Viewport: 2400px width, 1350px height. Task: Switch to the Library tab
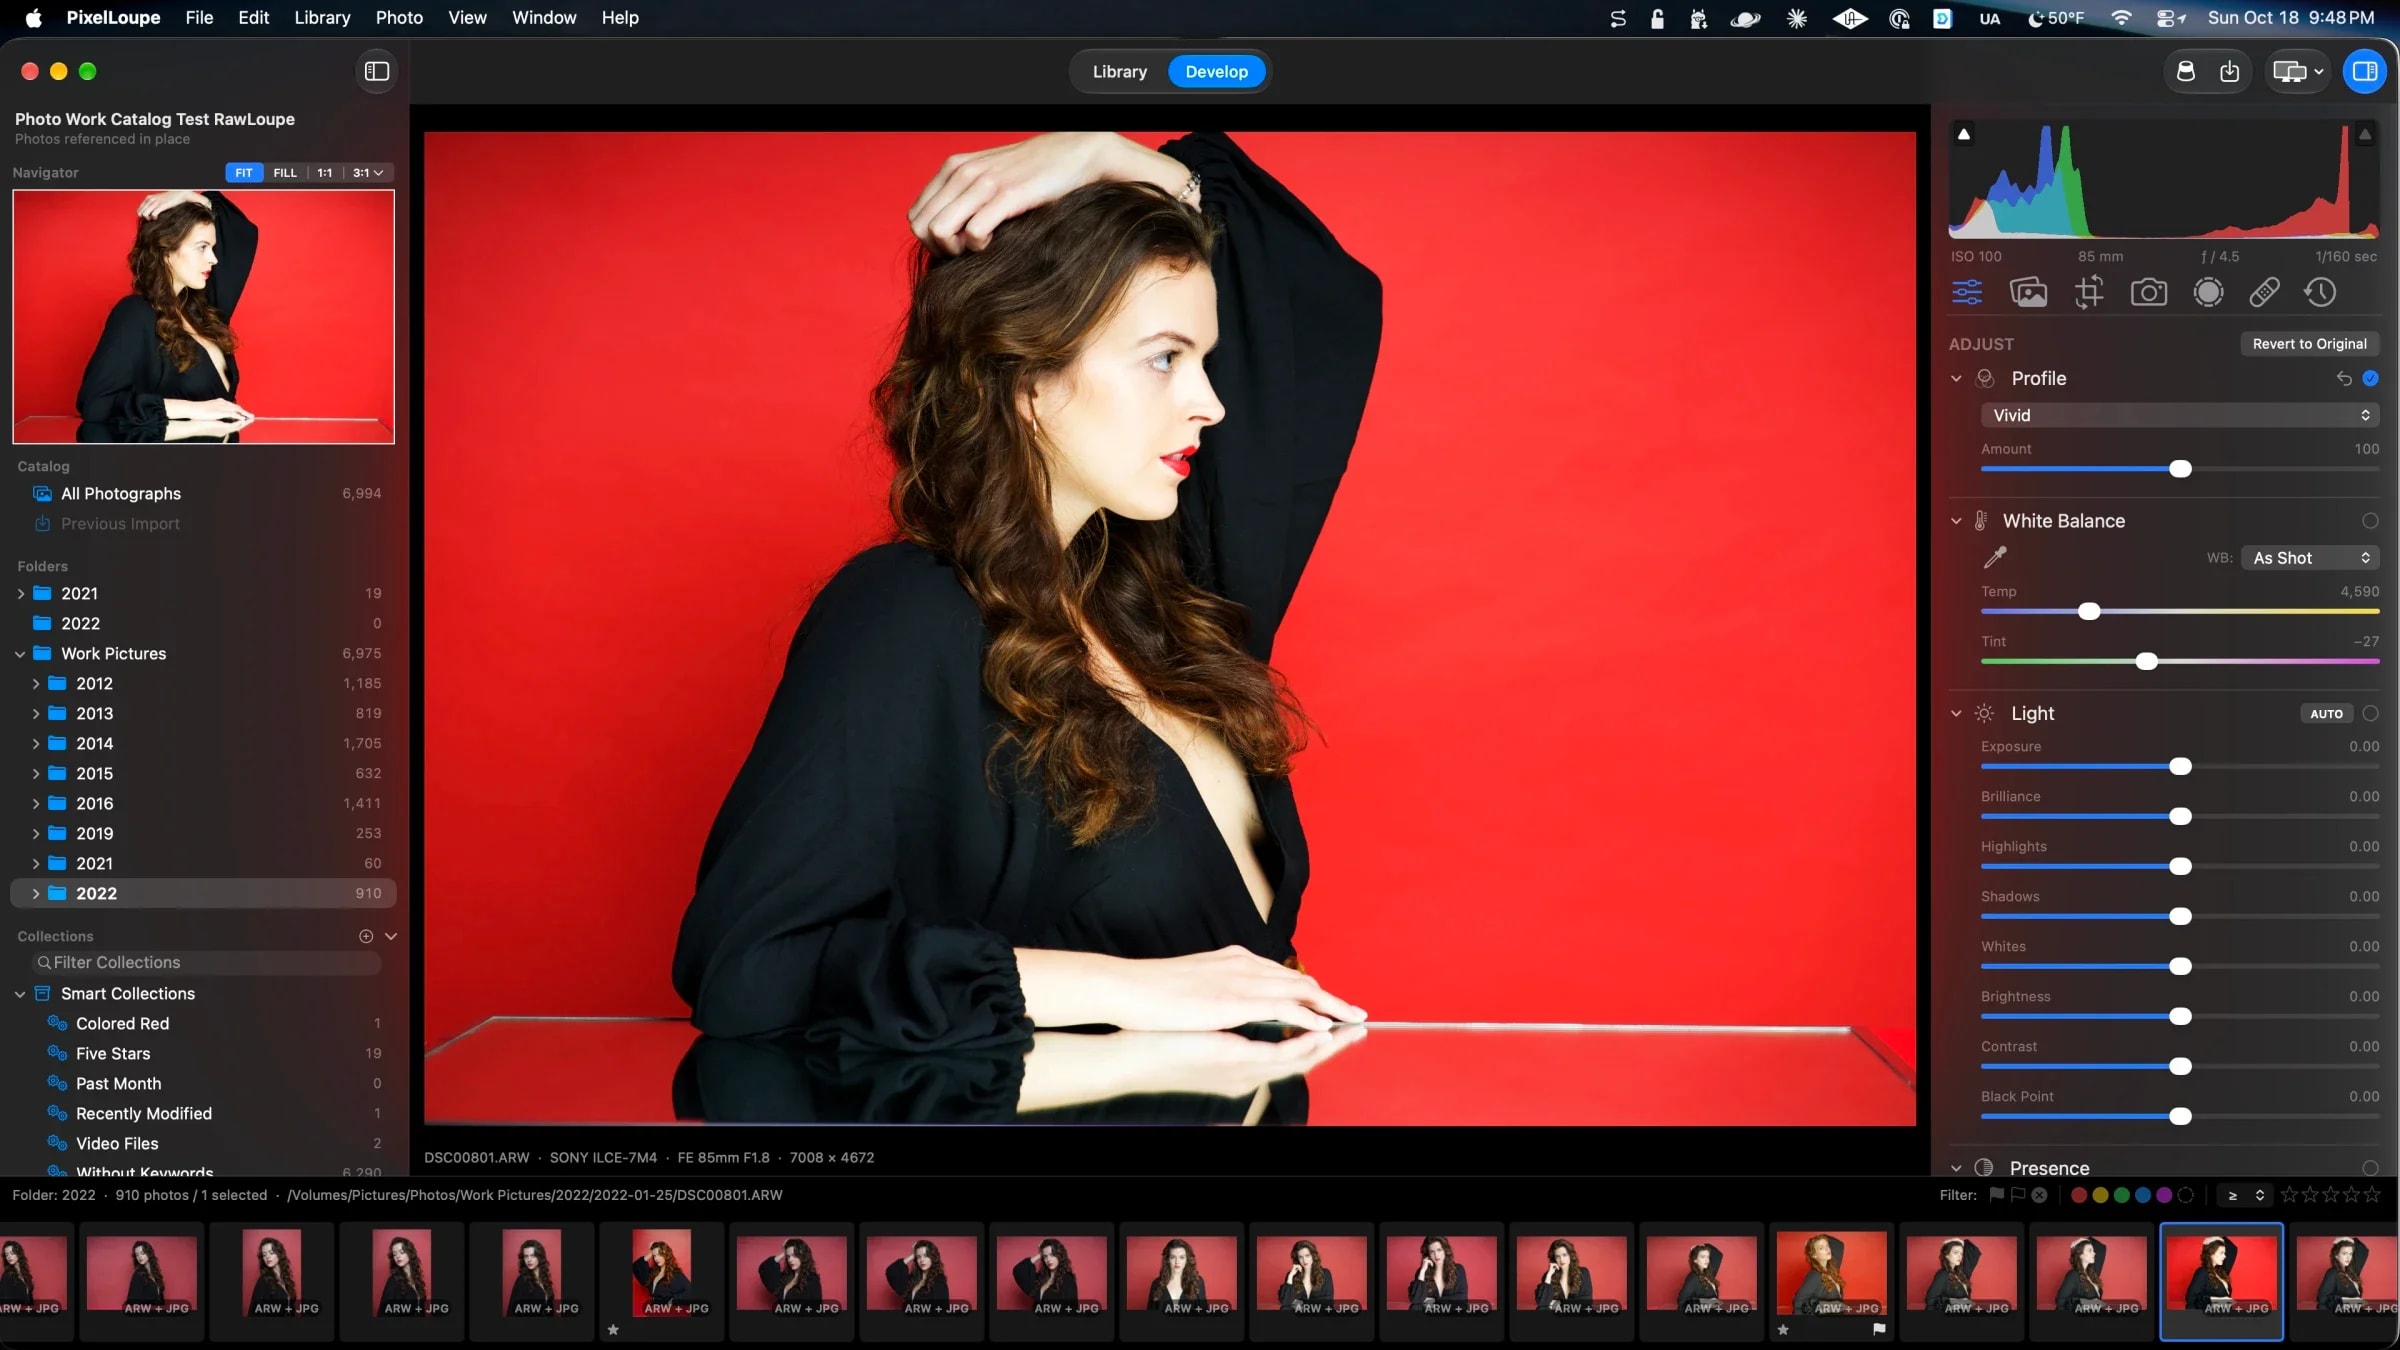point(1119,71)
